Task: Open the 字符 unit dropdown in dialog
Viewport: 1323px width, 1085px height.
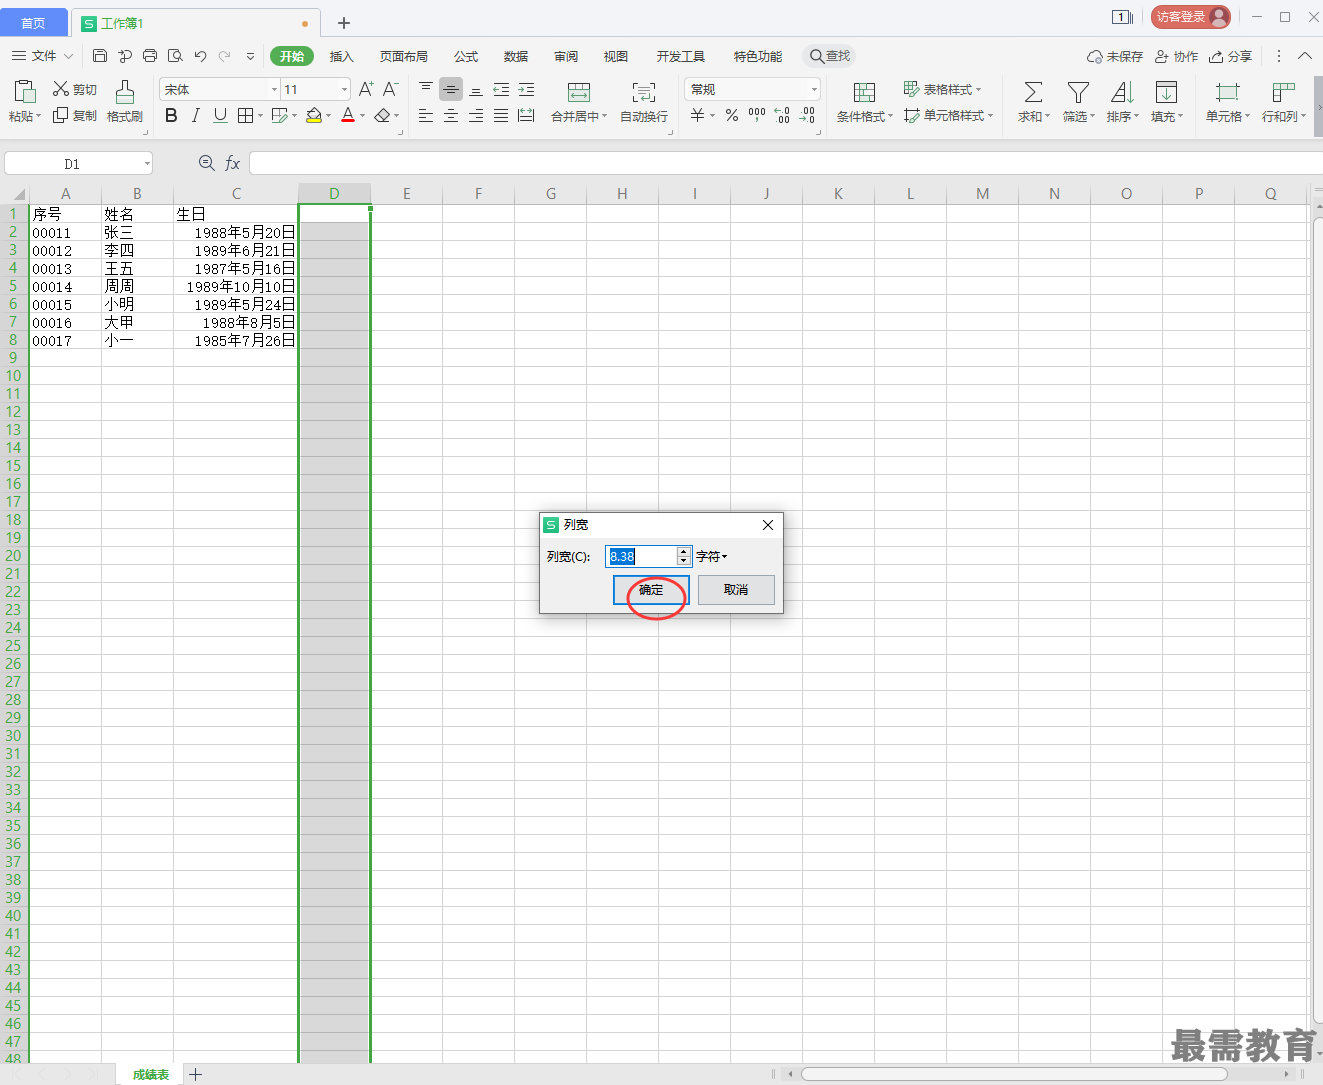Action: [712, 556]
